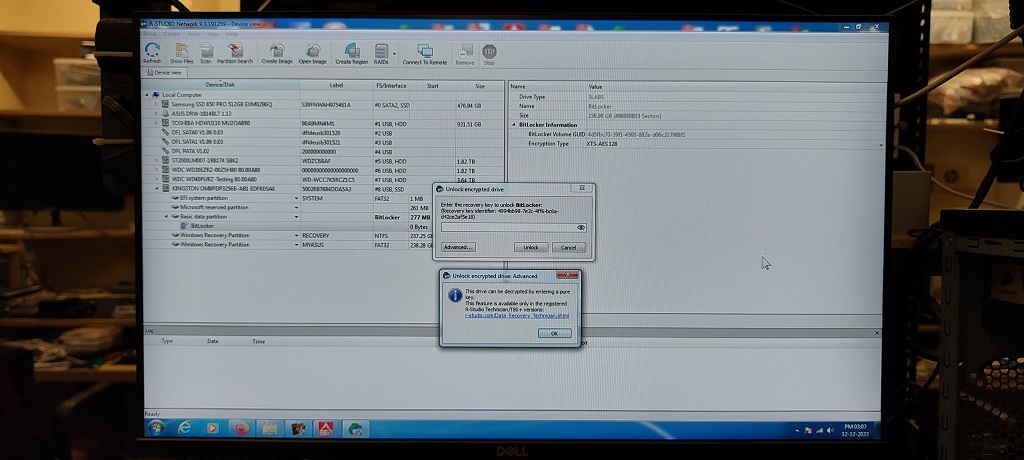Open the Help menu
This screenshot has height=460, width=1024.
pos(232,34)
